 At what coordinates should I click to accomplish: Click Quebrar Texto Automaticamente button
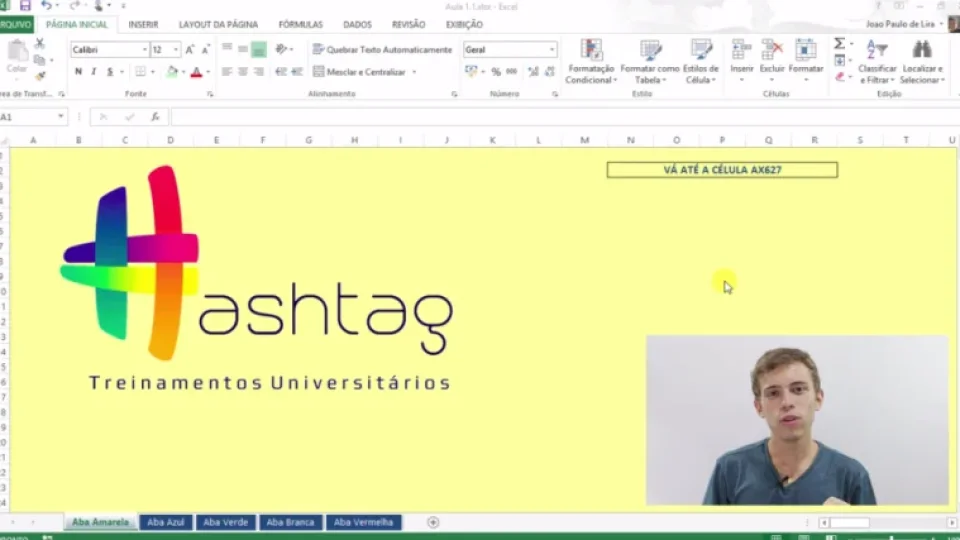coord(383,50)
